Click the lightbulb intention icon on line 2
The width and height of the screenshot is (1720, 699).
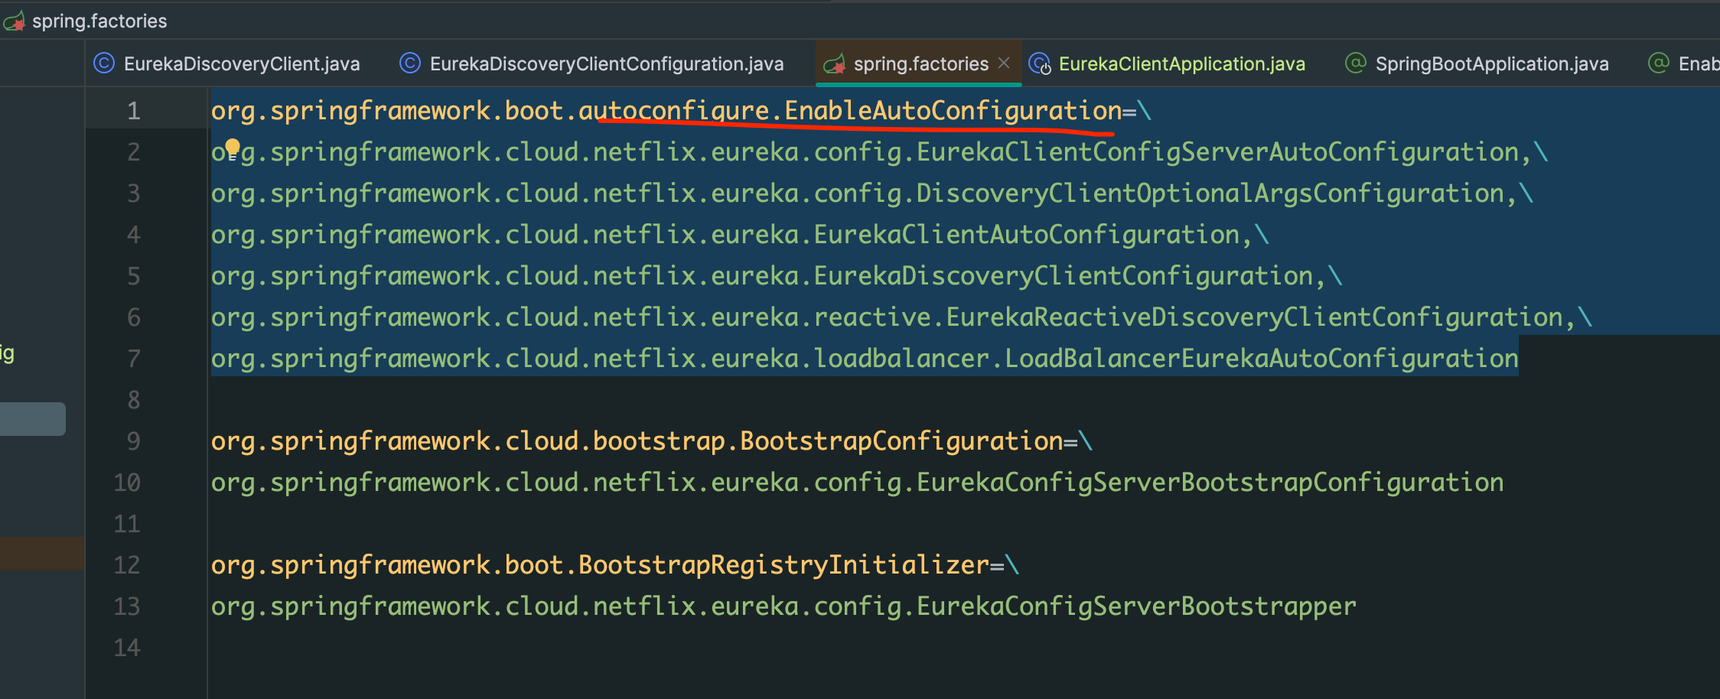click(x=232, y=149)
